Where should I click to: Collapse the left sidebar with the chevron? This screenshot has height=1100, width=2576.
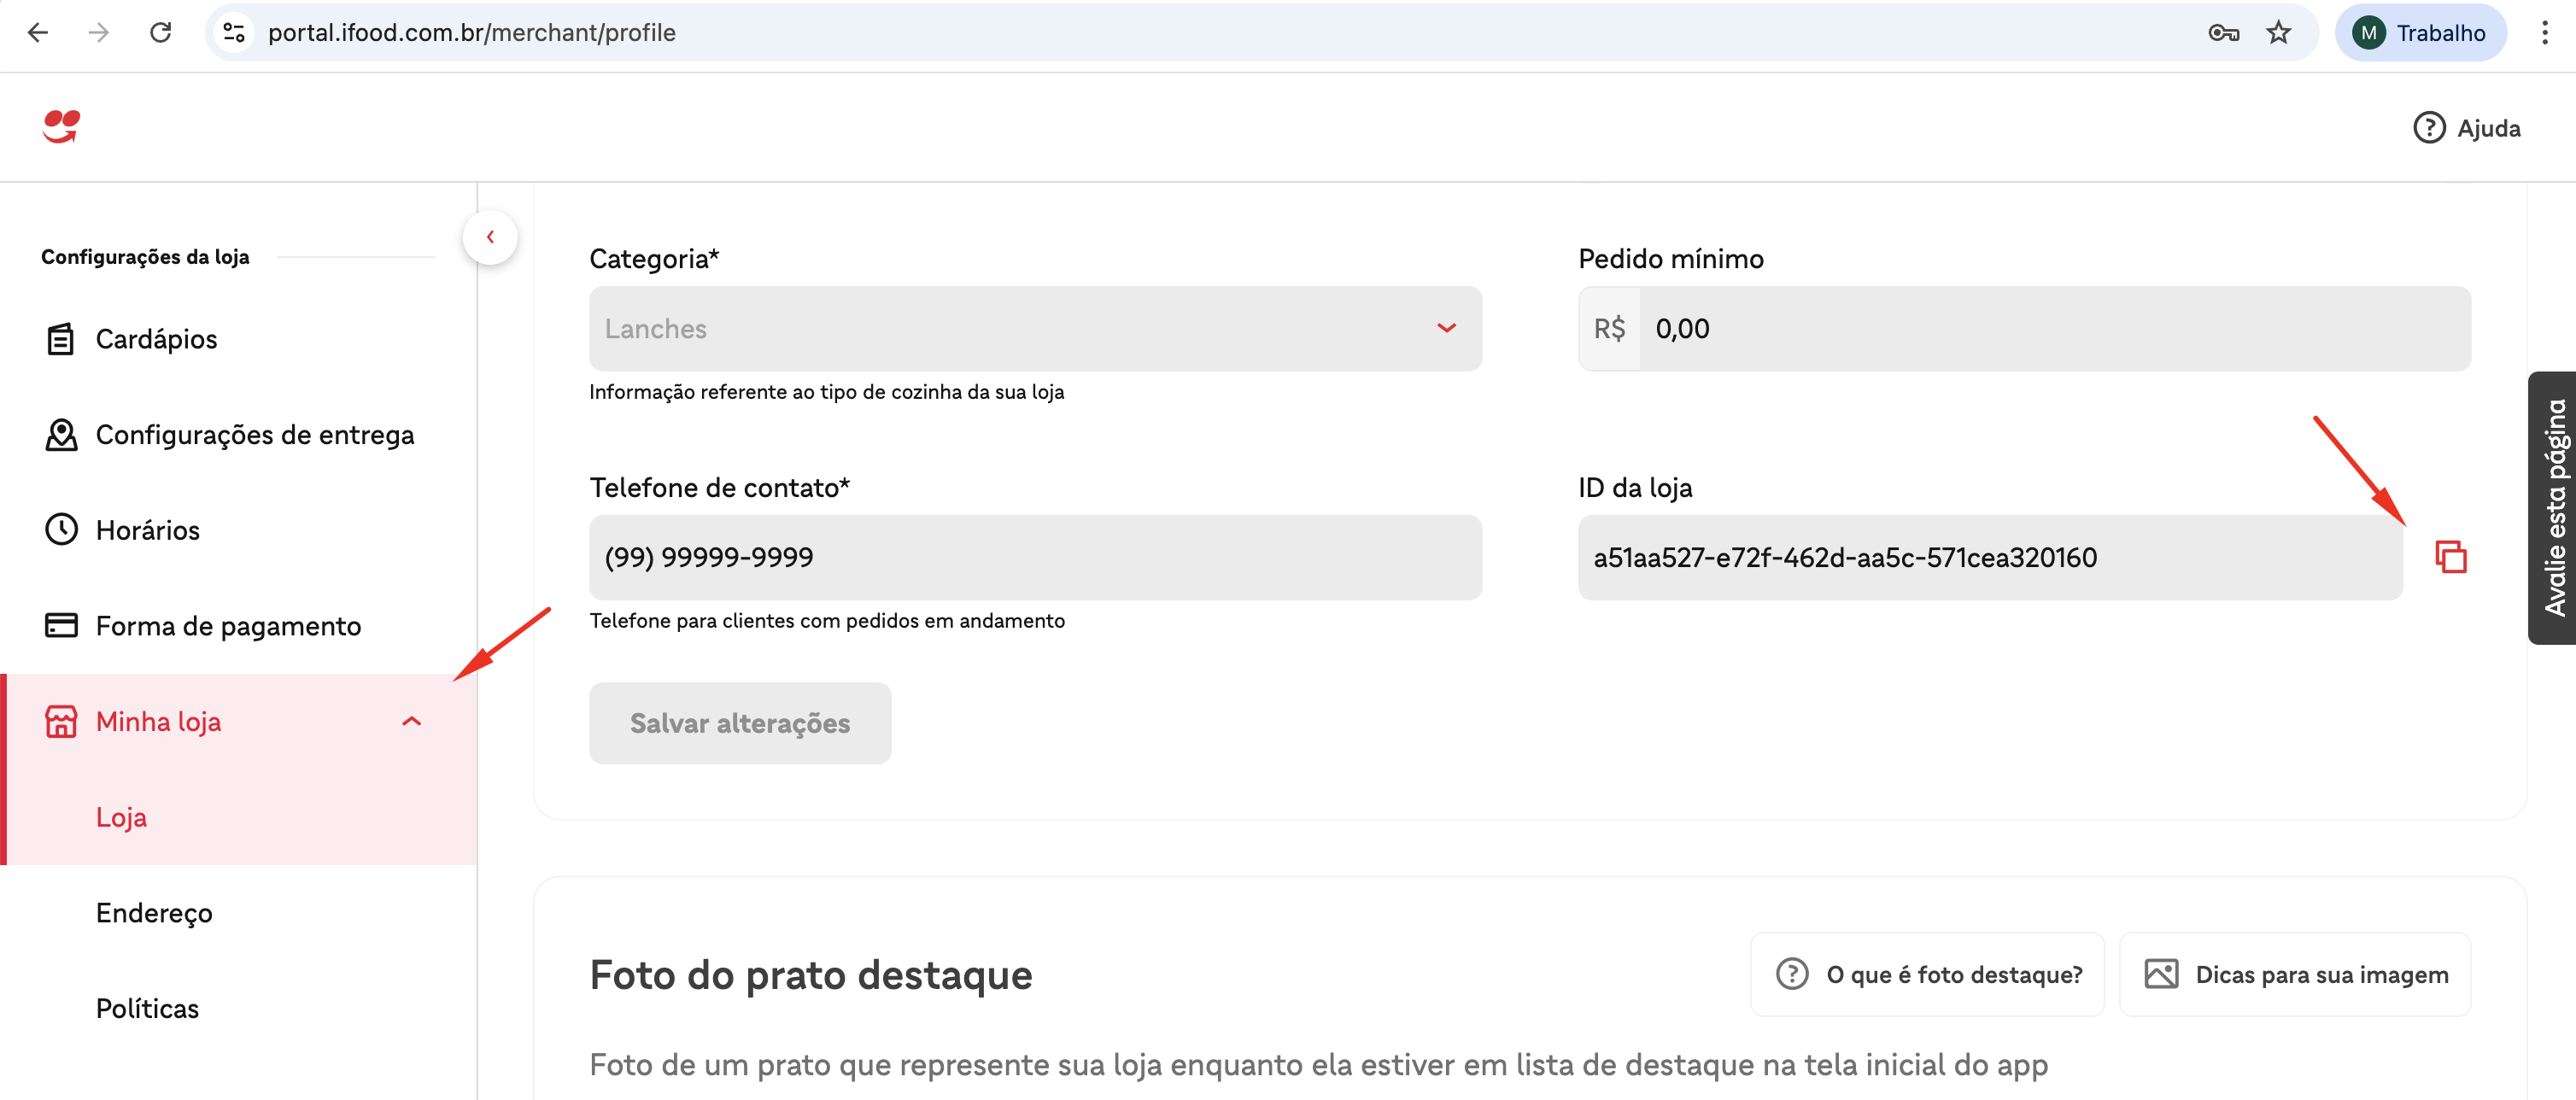490,236
